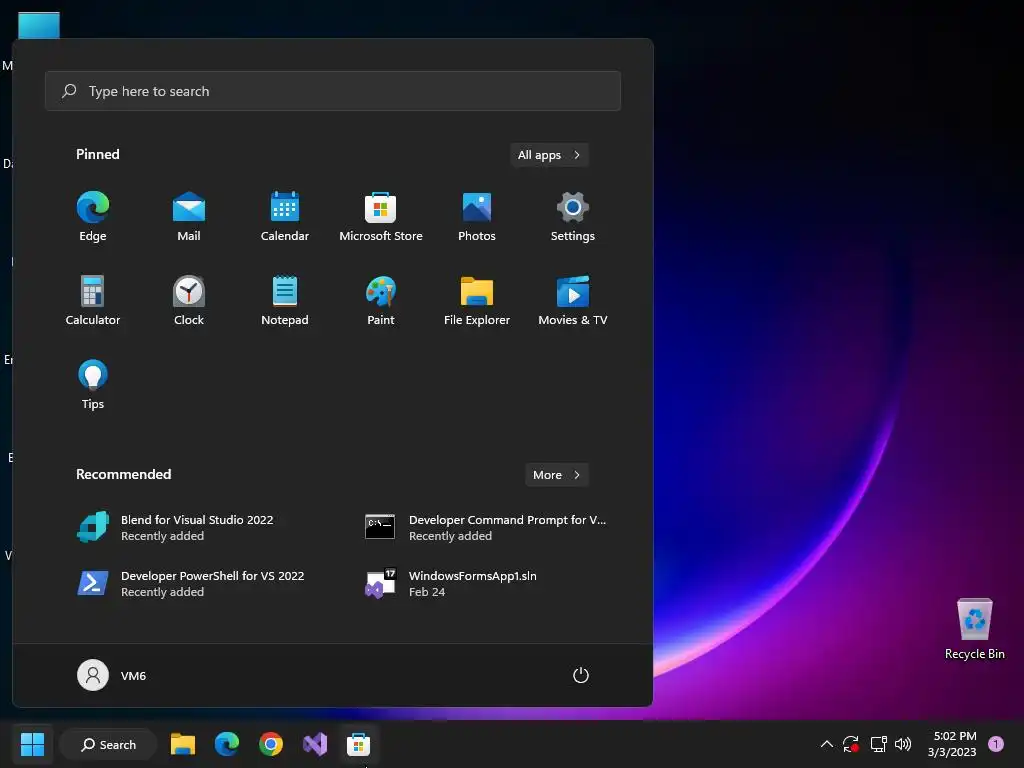Open the taskbar Search box
Image resolution: width=1024 pixels, height=768 pixels.
[108, 744]
